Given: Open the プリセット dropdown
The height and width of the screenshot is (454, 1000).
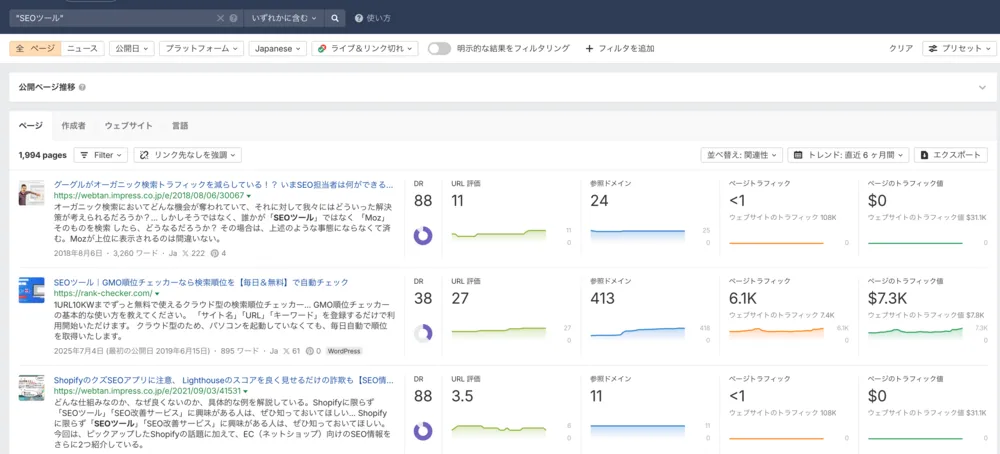Looking at the screenshot, I should click(x=959, y=48).
